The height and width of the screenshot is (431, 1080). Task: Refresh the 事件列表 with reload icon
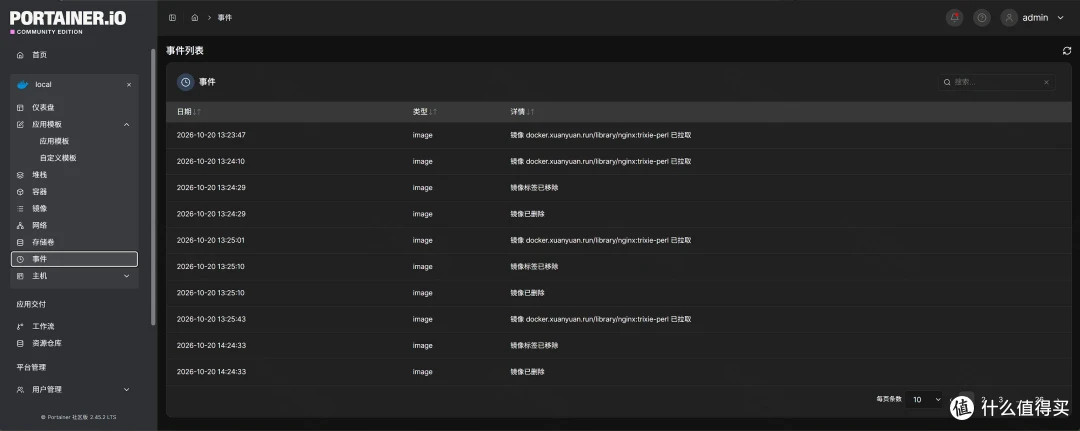coord(1067,50)
